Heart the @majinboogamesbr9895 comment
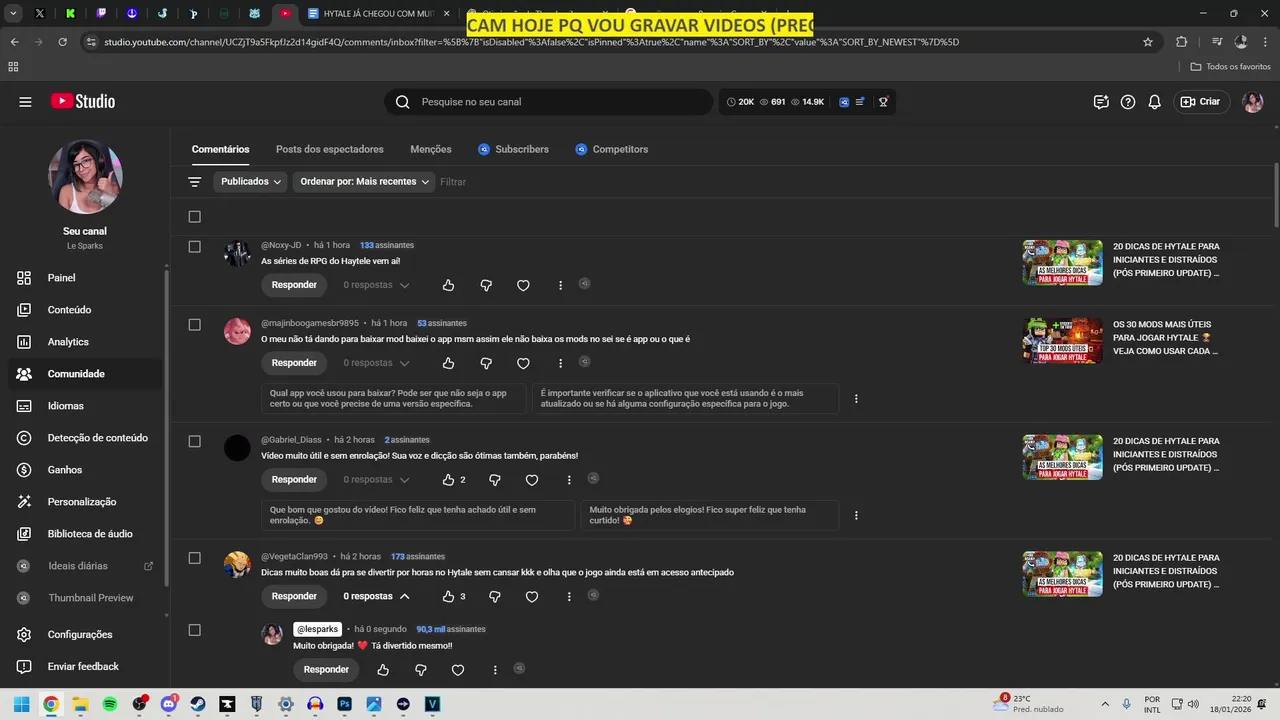Viewport: 1280px width, 720px height. coord(523,363)
